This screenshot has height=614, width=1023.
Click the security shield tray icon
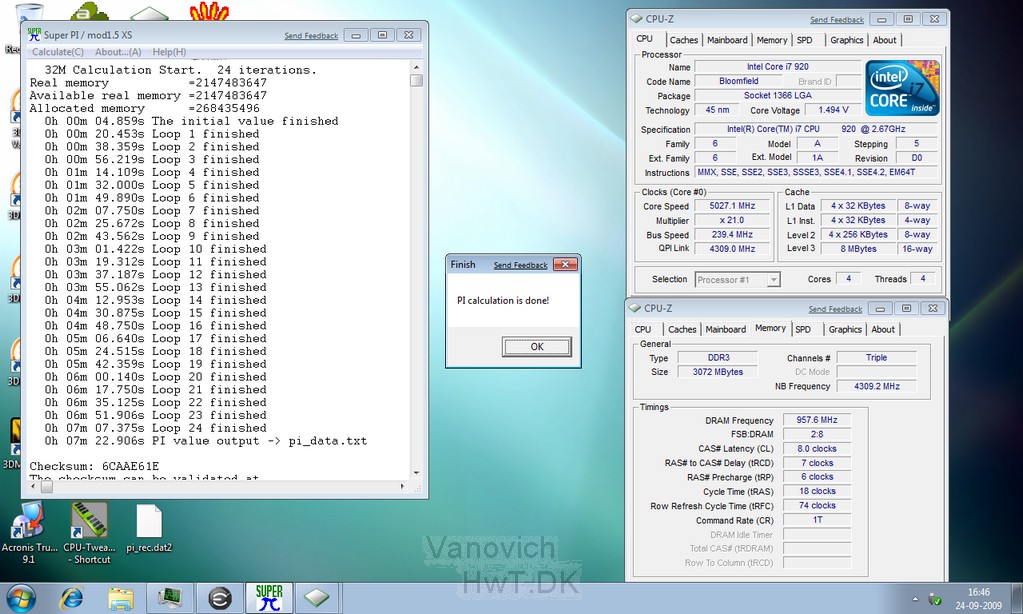[x=935, y=599]
